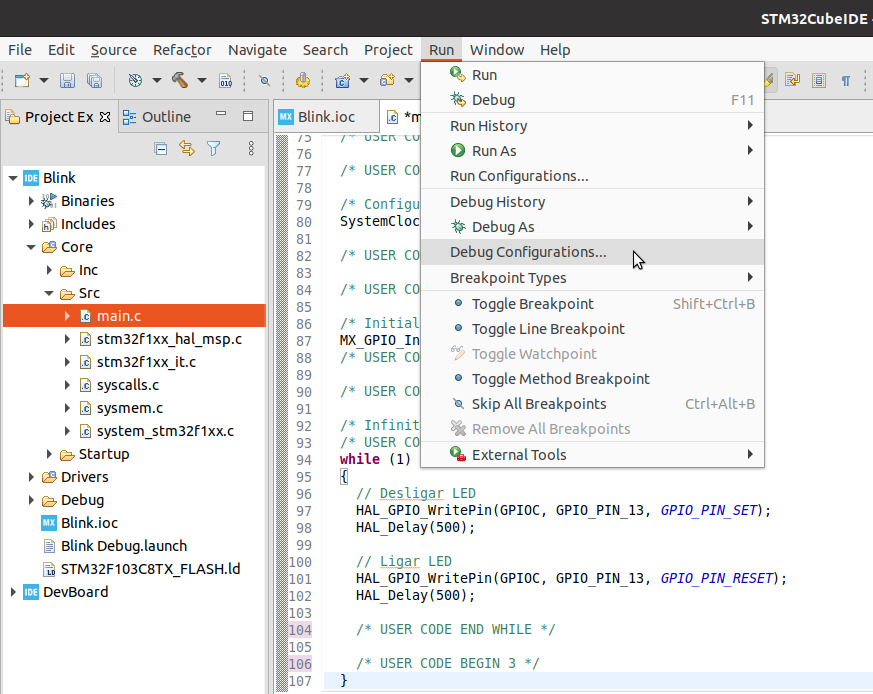Open the Source menu
This screenshot has width=873, height=694.
tap(114, 50)
